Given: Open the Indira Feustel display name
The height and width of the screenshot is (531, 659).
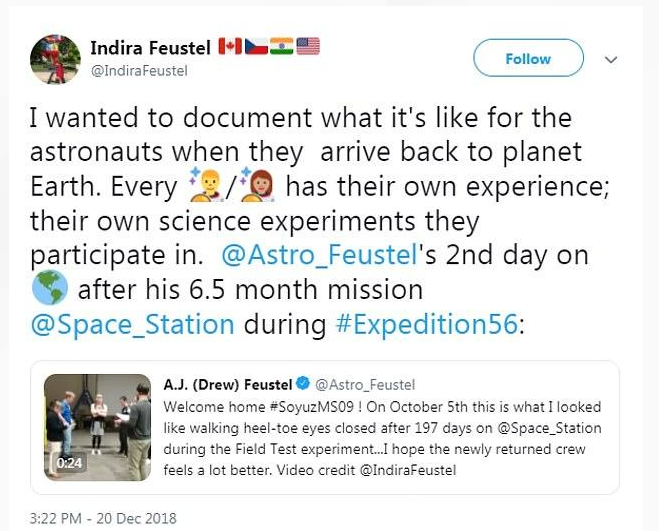Looking at the screenshot, I should pyautogui.click(x=150, y=48).
